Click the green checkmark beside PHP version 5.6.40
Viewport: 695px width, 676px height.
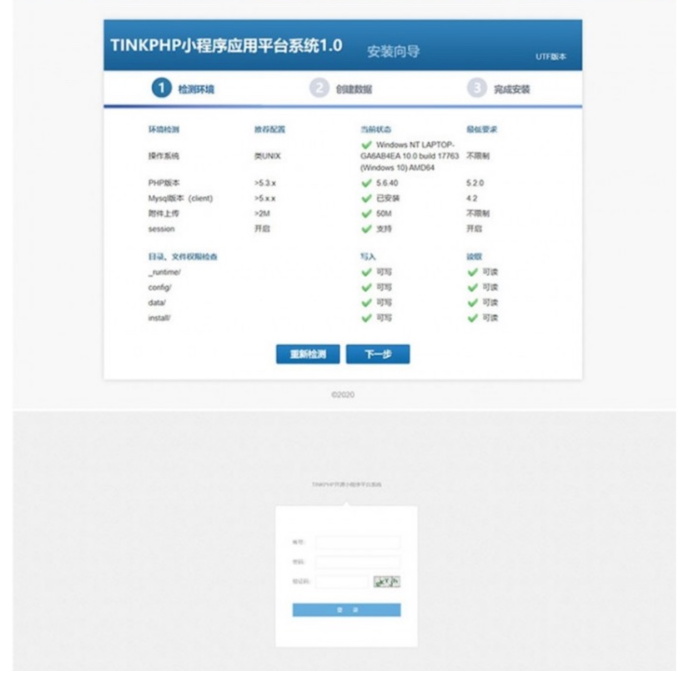[x=367, y=183]
